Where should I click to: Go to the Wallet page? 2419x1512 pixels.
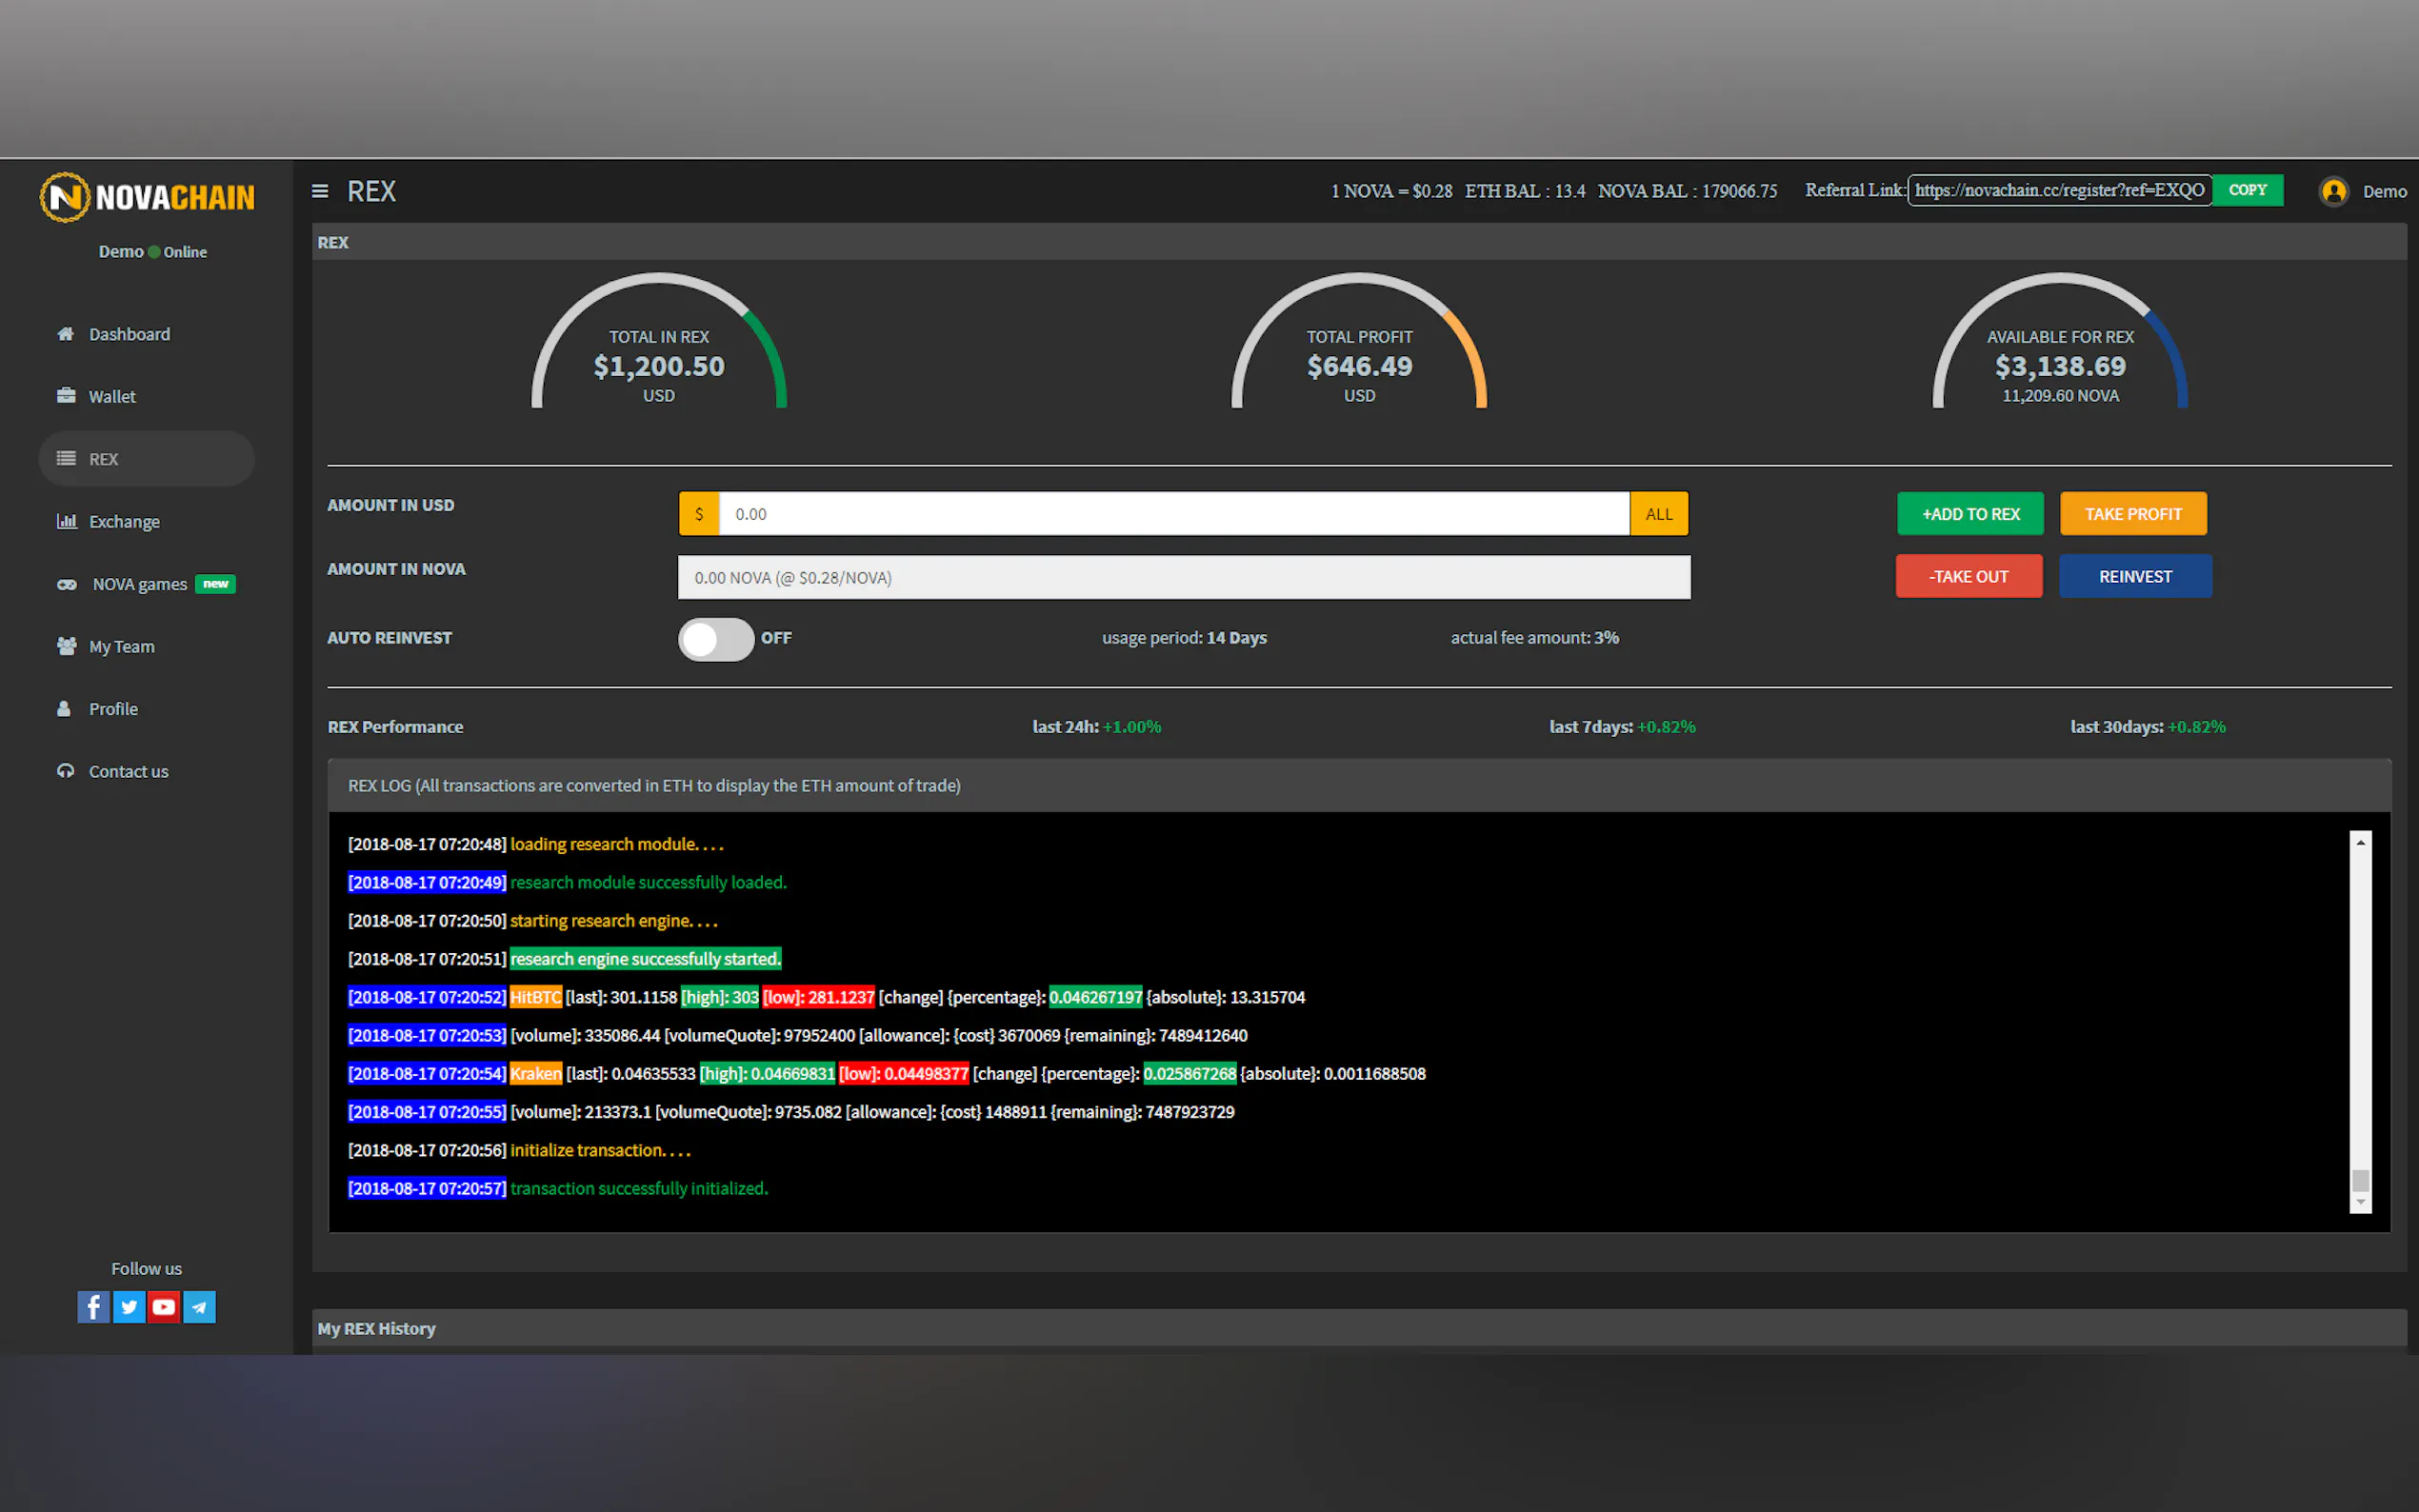click(112, 397)
